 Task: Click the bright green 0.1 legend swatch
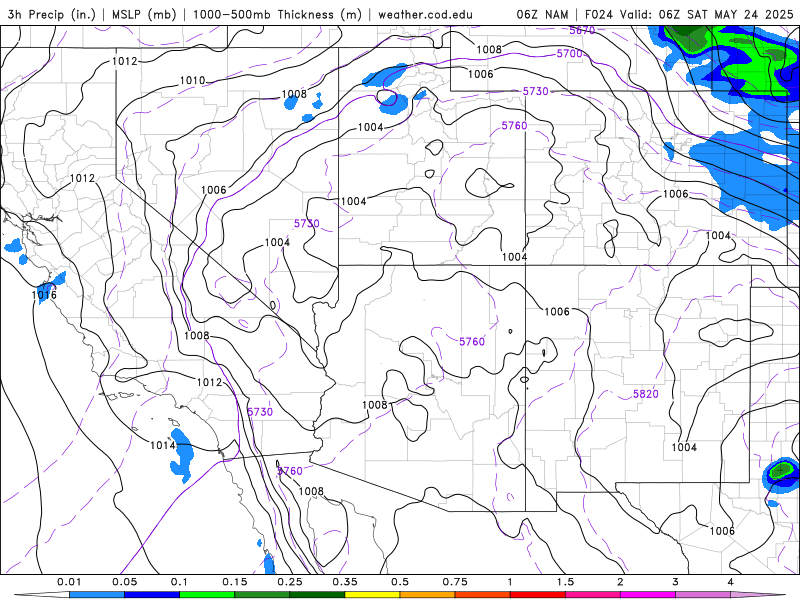point(207,595)
